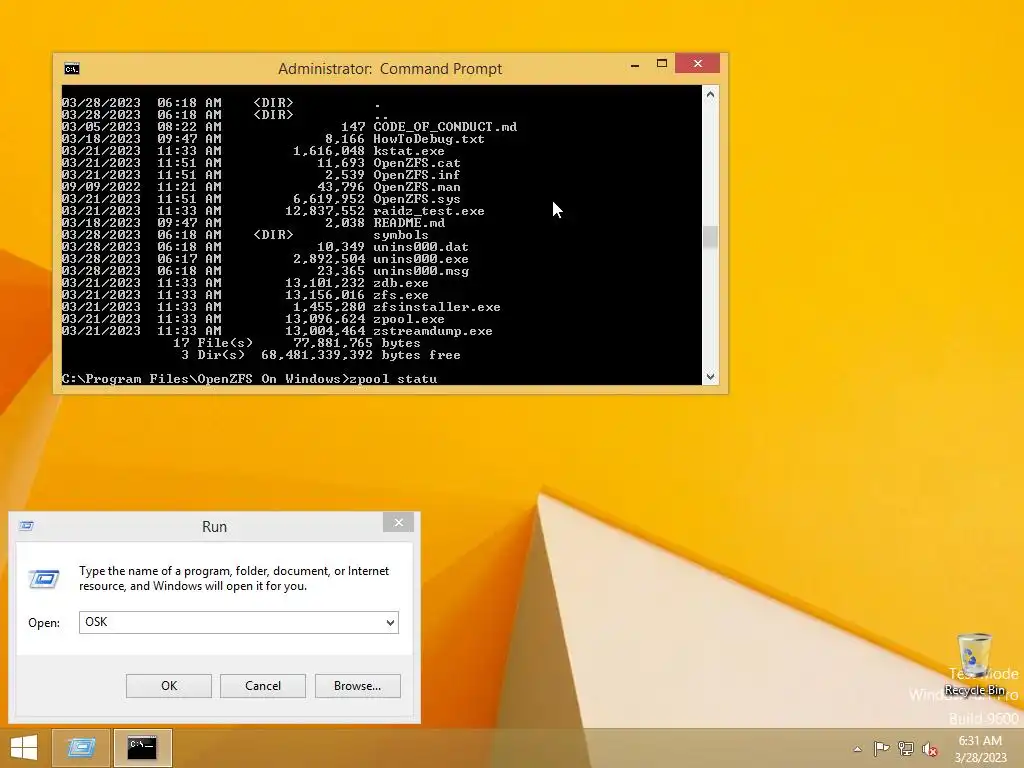Close the Command Prompt window
The image size is (1024, 768).
(697, 63)
